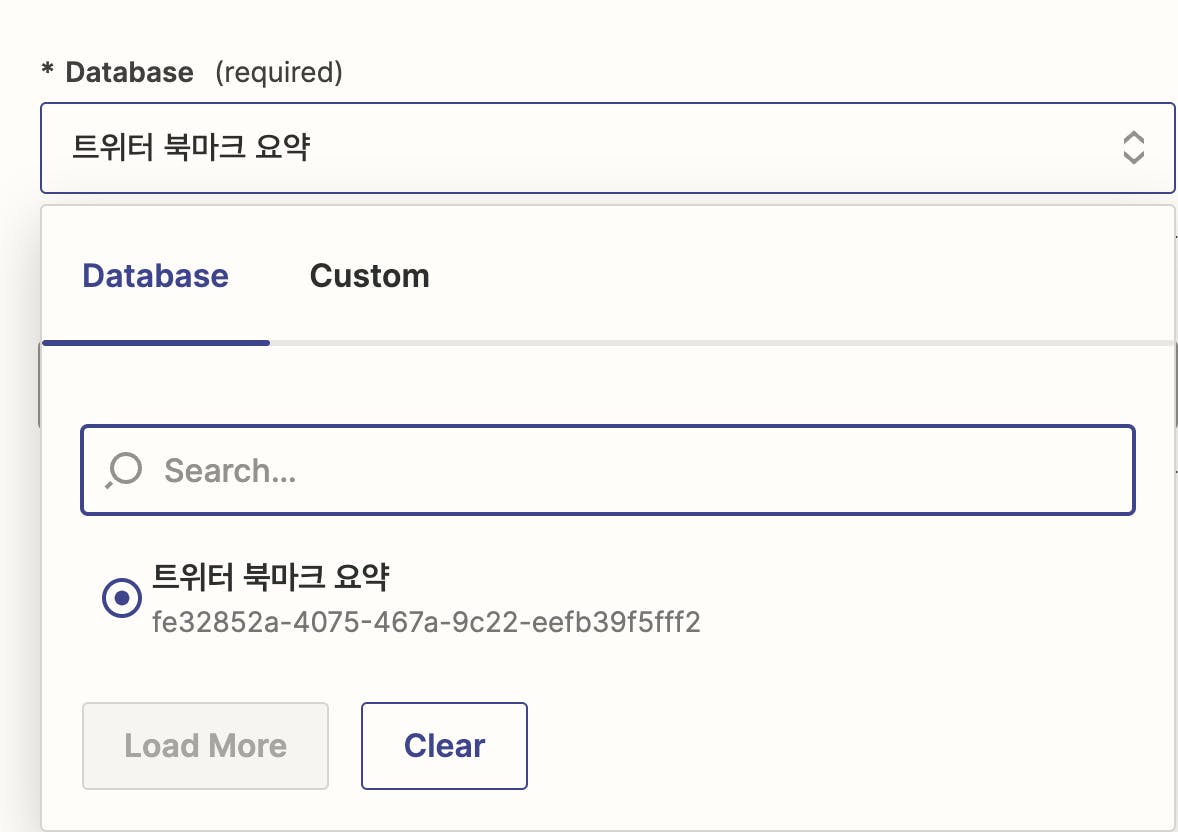Click the bold Database field label
This screenshot has height=832, width=1178.
(129, 72)
